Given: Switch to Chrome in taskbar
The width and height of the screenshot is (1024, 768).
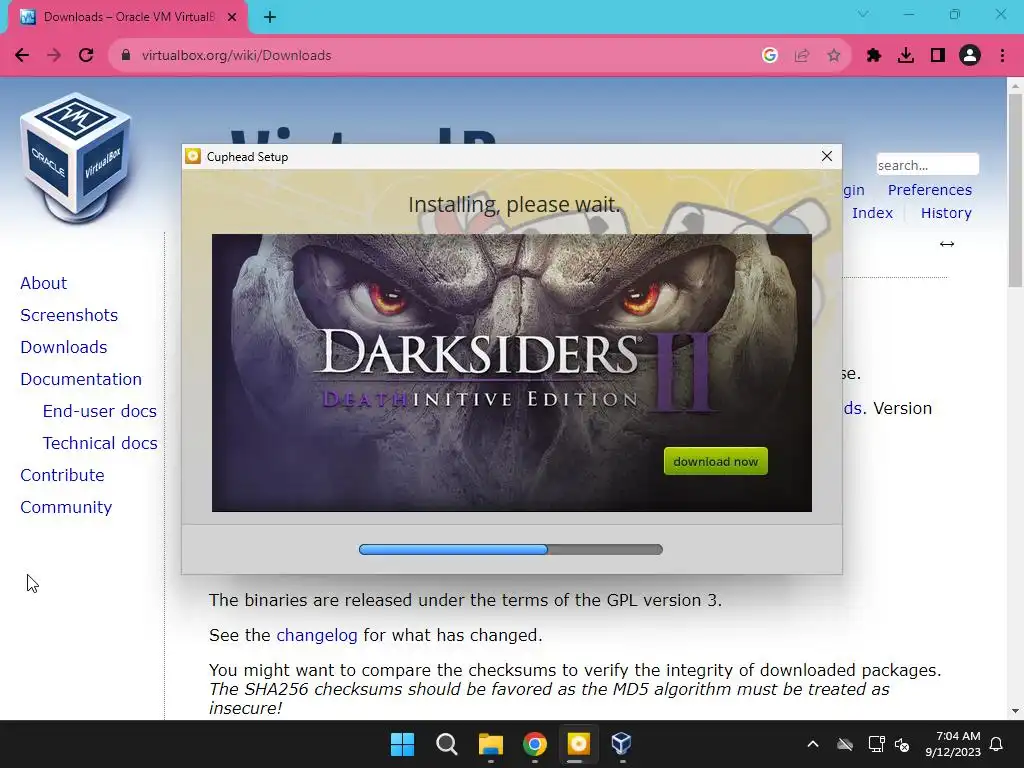Looking at the screenshot, I should pos(535,744).
